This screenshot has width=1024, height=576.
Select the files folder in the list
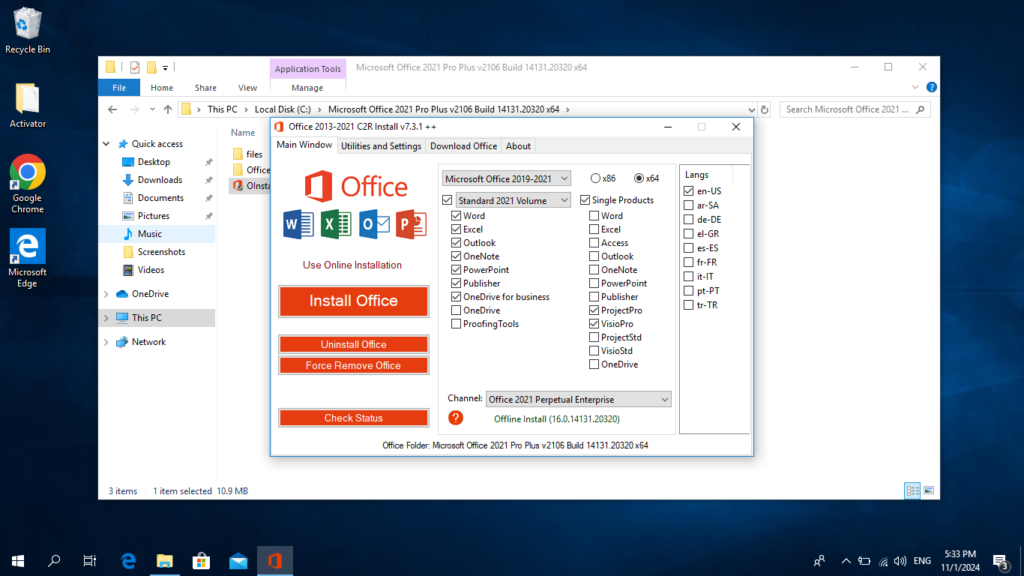pyautogui.click(x=254, y=154)
